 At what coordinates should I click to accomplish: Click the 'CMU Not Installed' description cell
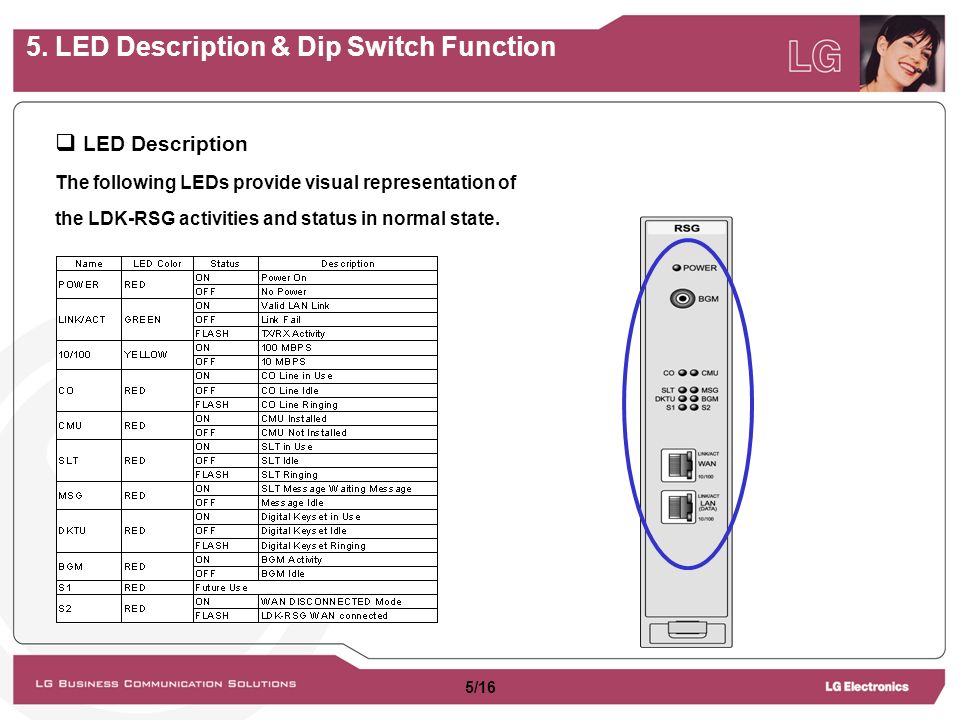[x=348, y=433]
